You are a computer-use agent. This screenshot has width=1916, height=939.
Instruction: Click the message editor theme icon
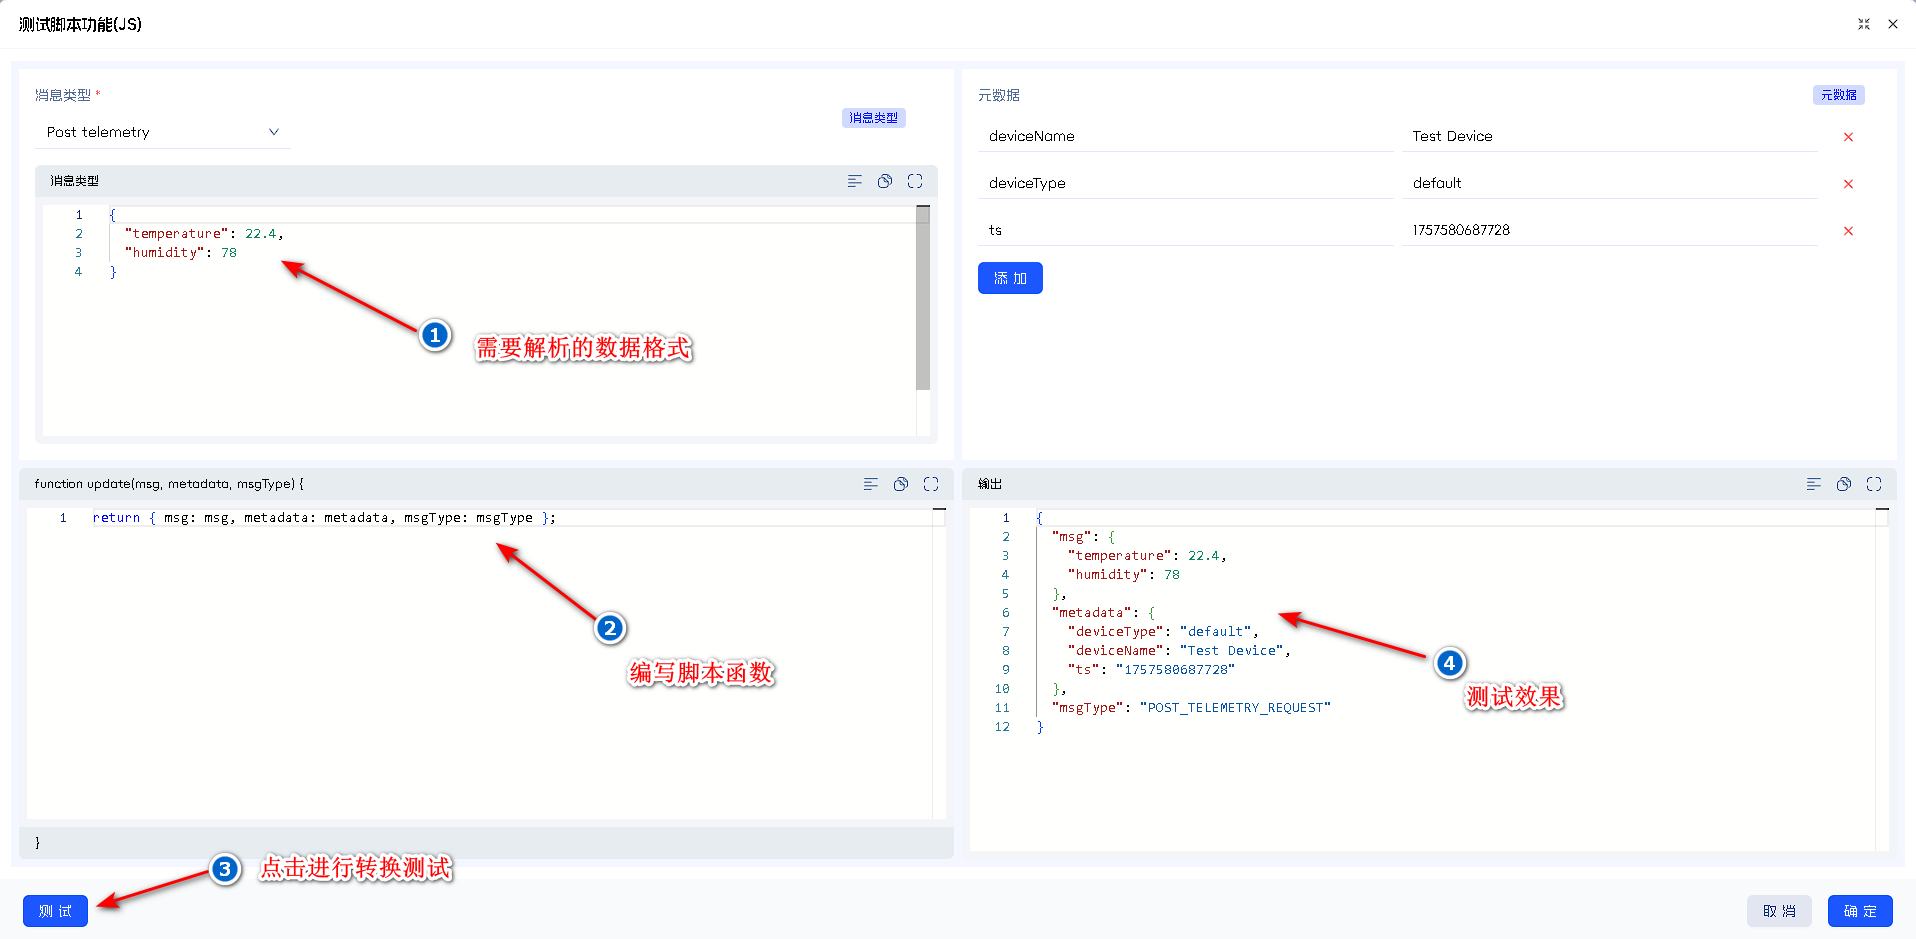pos(884,181)
